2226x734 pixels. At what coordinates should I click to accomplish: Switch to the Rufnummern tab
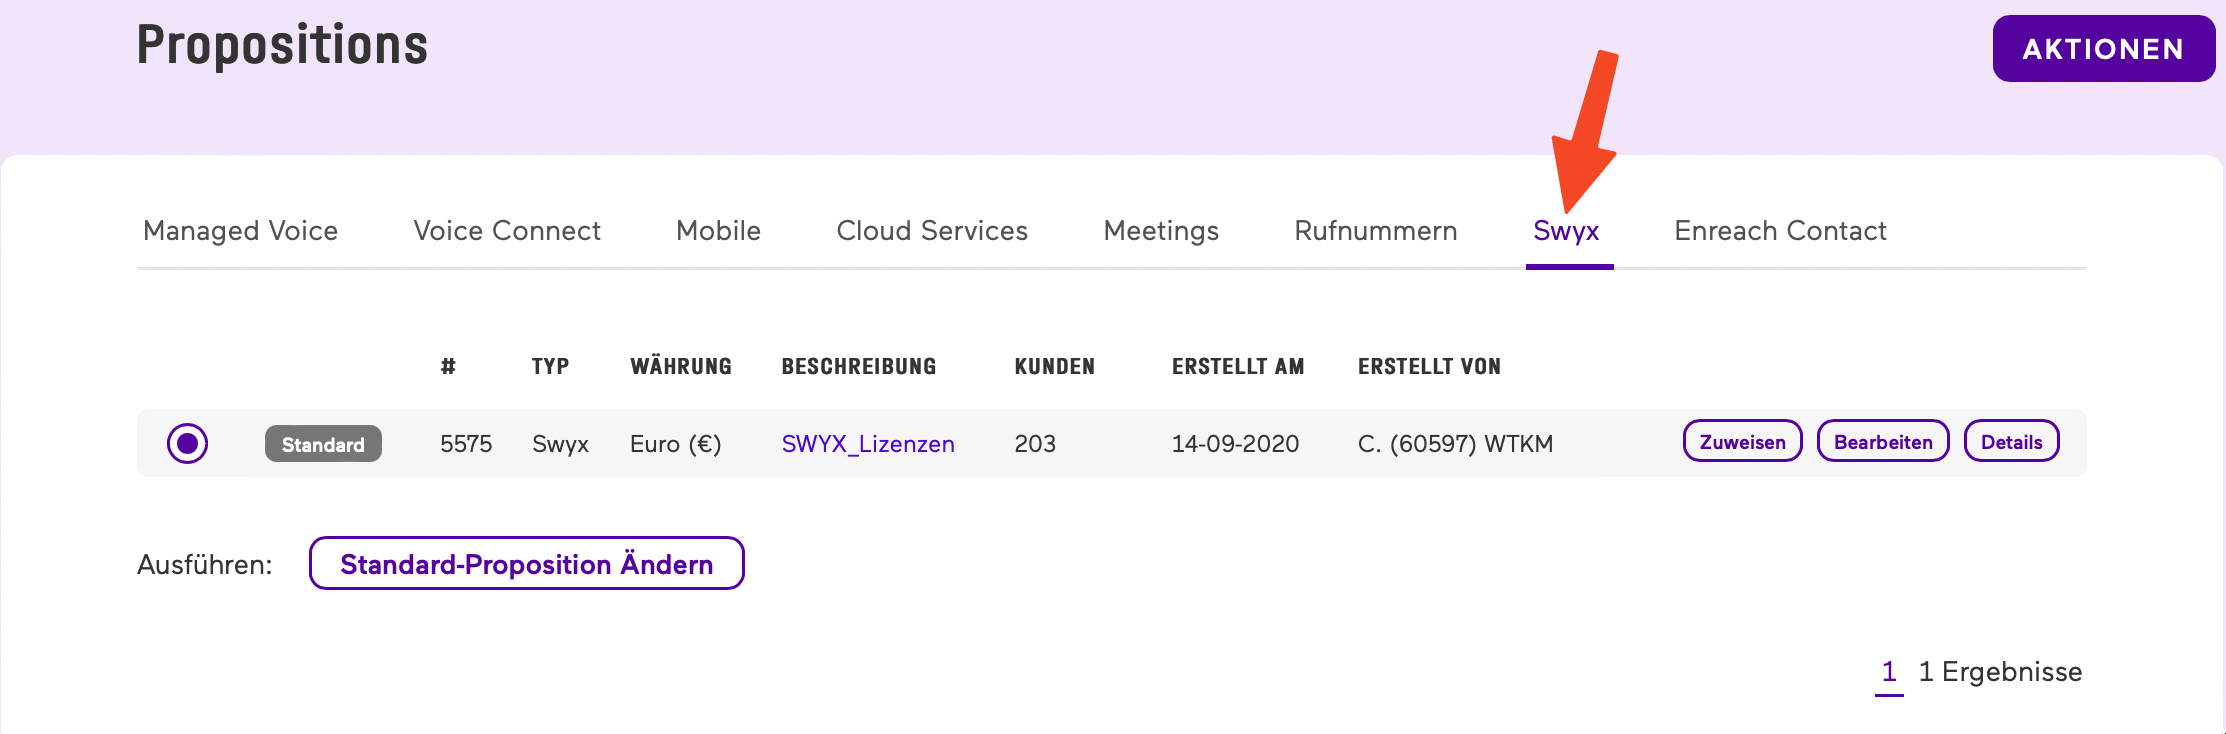pos(1375,231)
